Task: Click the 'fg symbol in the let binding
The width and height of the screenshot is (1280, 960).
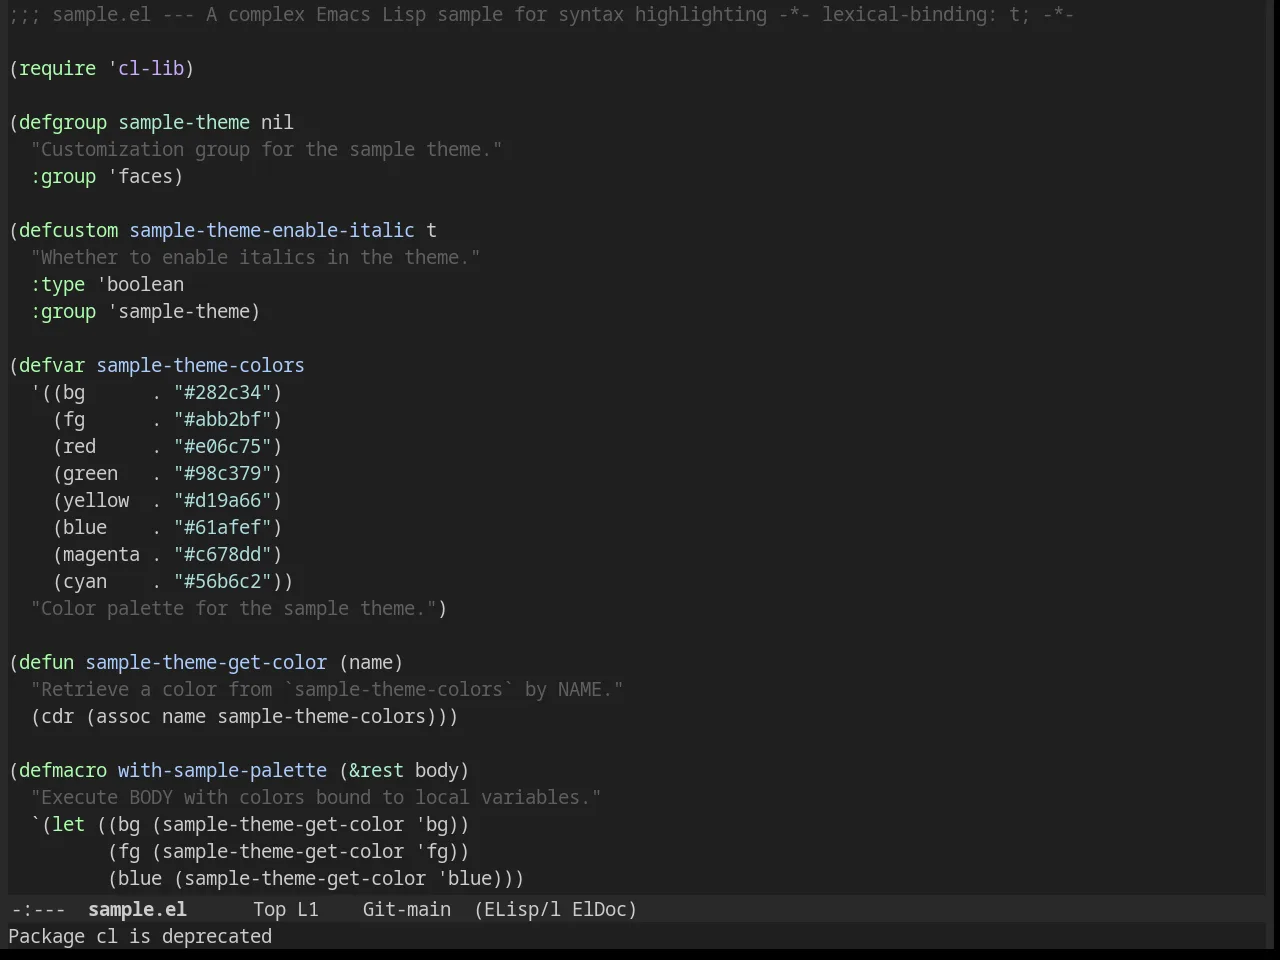Action: tap(432, 851)
